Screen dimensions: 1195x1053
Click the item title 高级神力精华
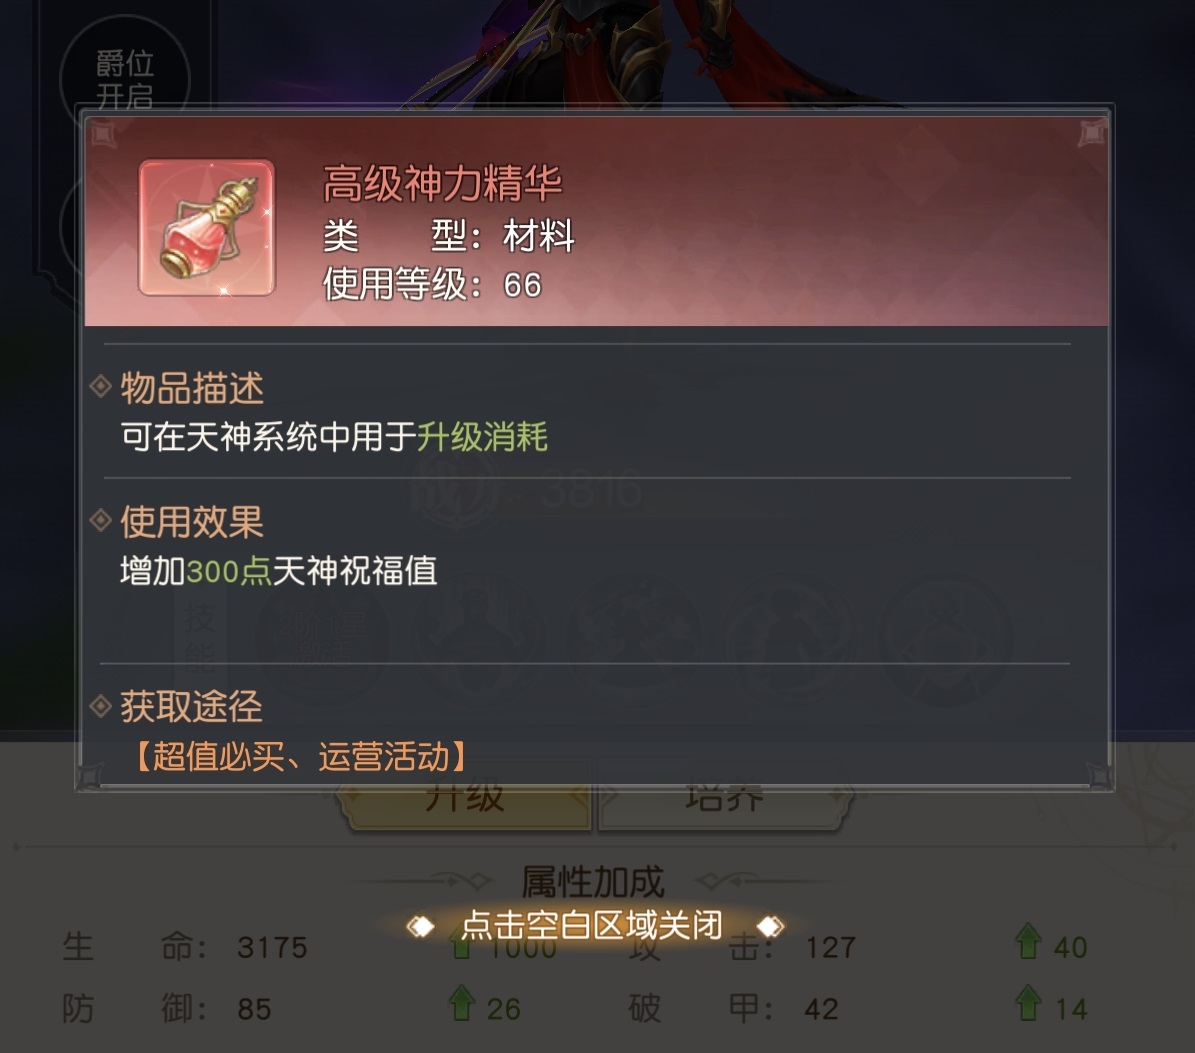coord(443,184)
